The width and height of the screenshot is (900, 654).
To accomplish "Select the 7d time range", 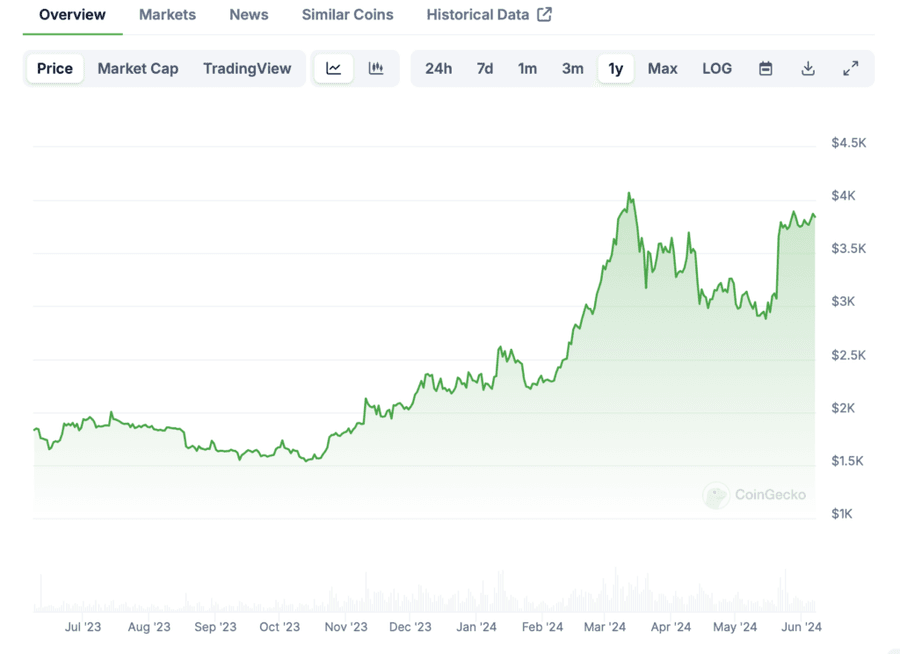I will [485, 68].
